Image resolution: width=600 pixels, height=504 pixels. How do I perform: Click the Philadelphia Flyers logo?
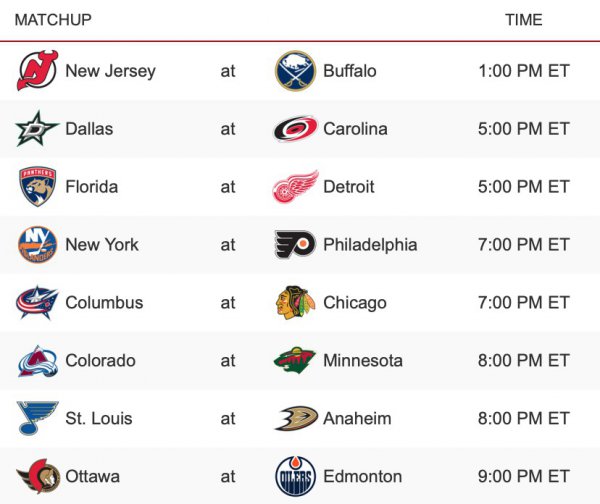pyautogui.click(x=296, y=245)
